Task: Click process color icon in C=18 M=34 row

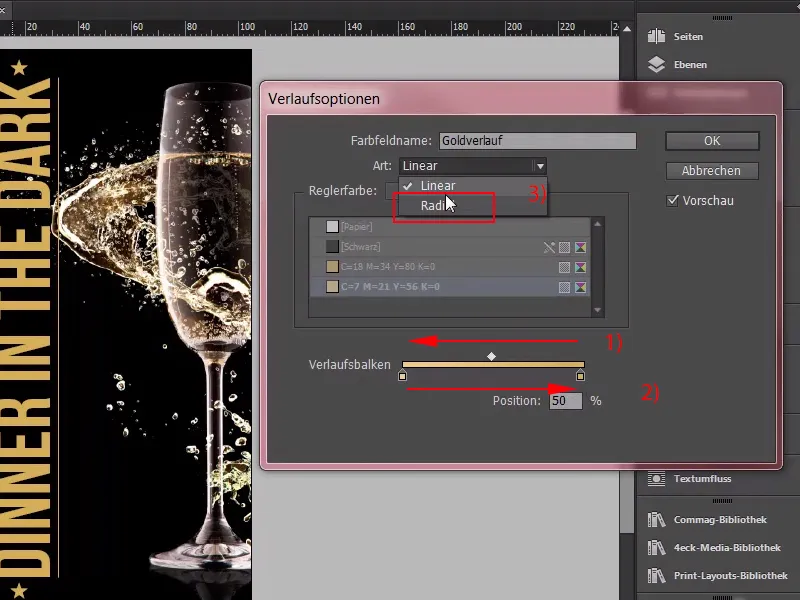Action: pyautogui.click(x=564, y=267)
